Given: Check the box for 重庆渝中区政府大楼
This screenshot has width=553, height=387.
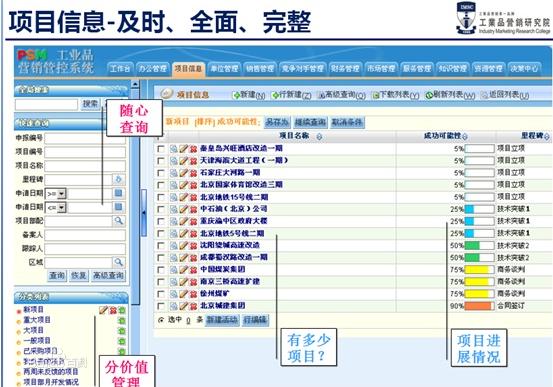Looking at the screenshot, I should 160,221.
